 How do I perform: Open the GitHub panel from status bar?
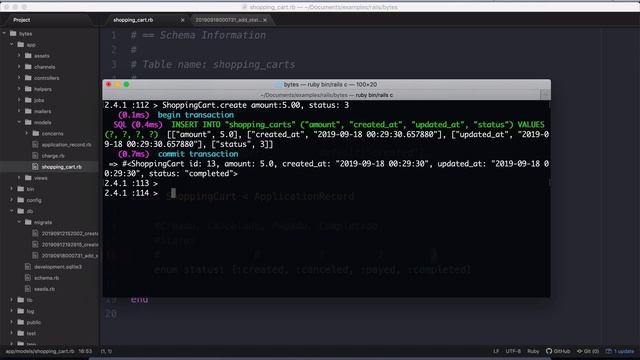[x=558, y=351]
